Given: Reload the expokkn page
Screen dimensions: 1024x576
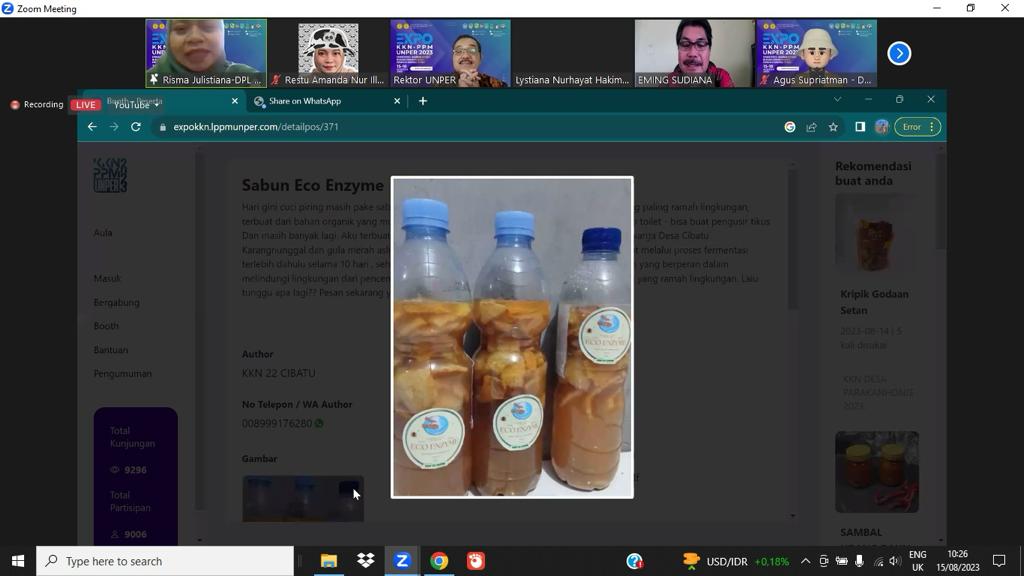Looking at the screenshot, I should [x=136, y=127].
